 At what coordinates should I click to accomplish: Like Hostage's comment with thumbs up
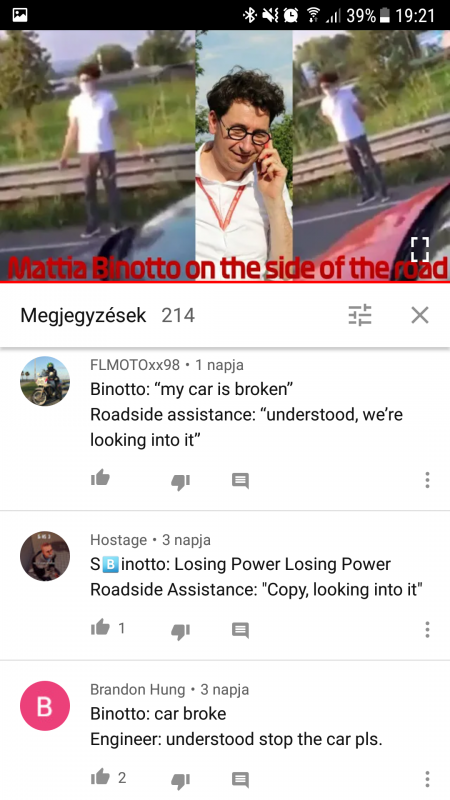(100, 628)
